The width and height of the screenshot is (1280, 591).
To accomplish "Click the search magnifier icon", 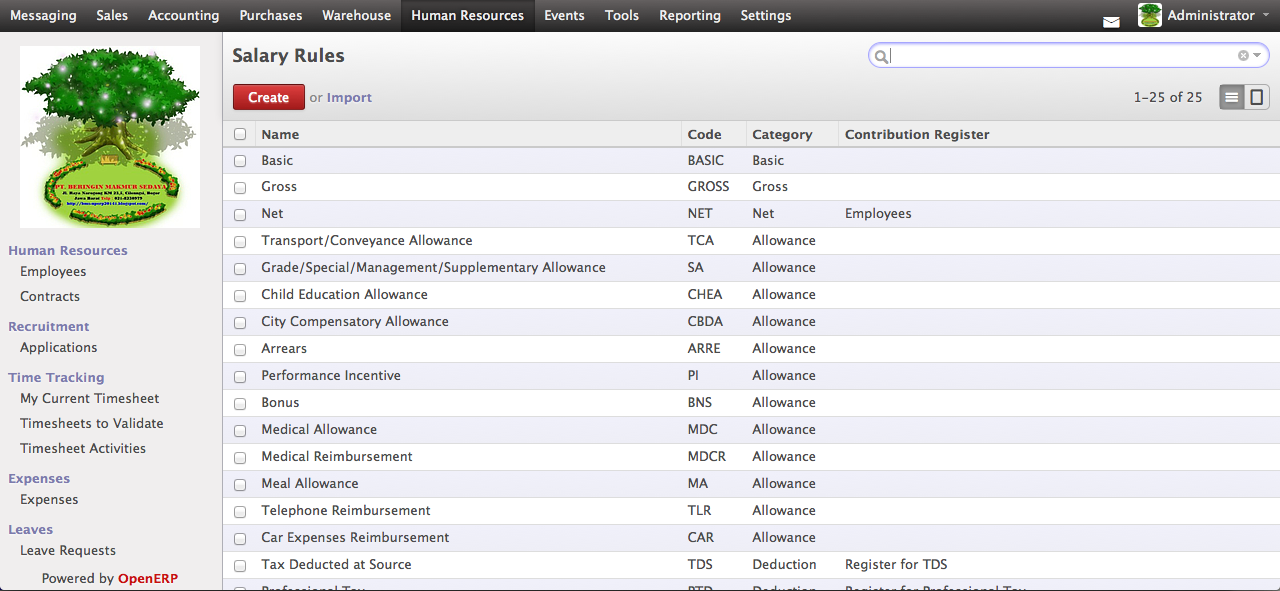I will (881, 57).
